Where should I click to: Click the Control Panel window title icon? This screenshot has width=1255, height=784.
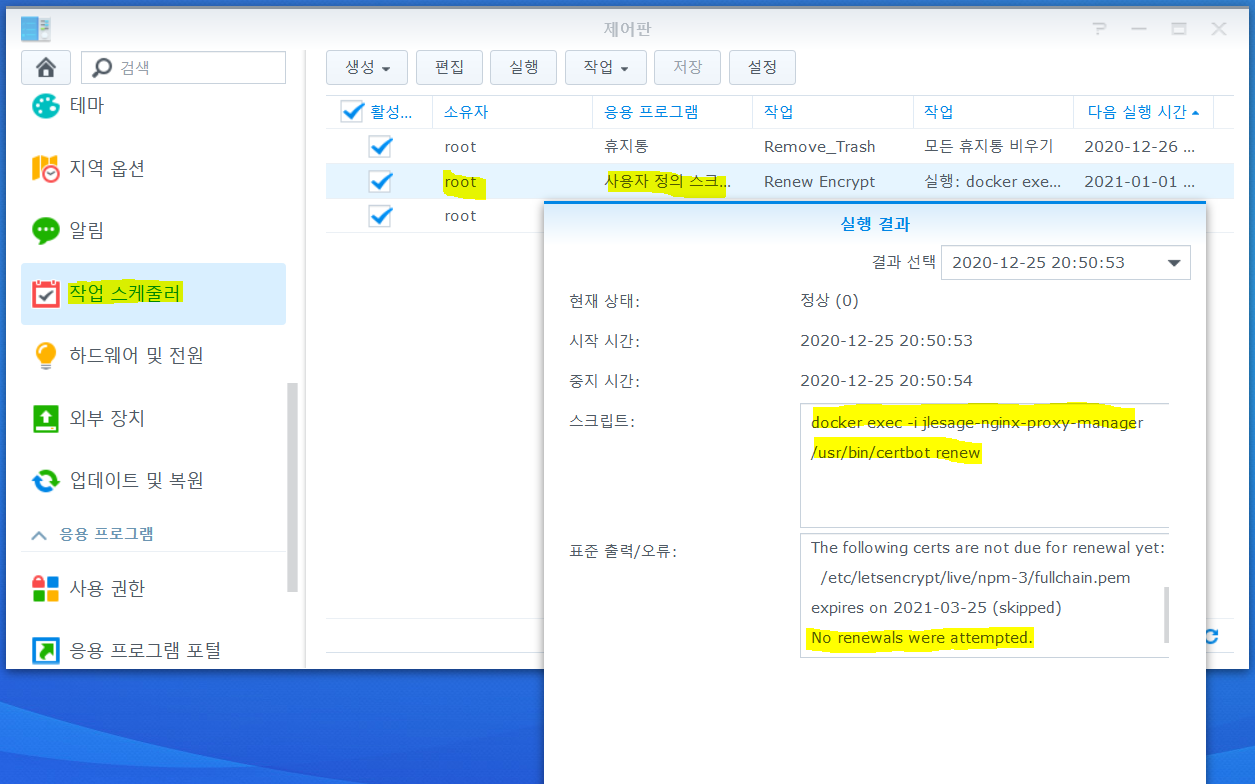pyautogui.click(x=35, y=29)
